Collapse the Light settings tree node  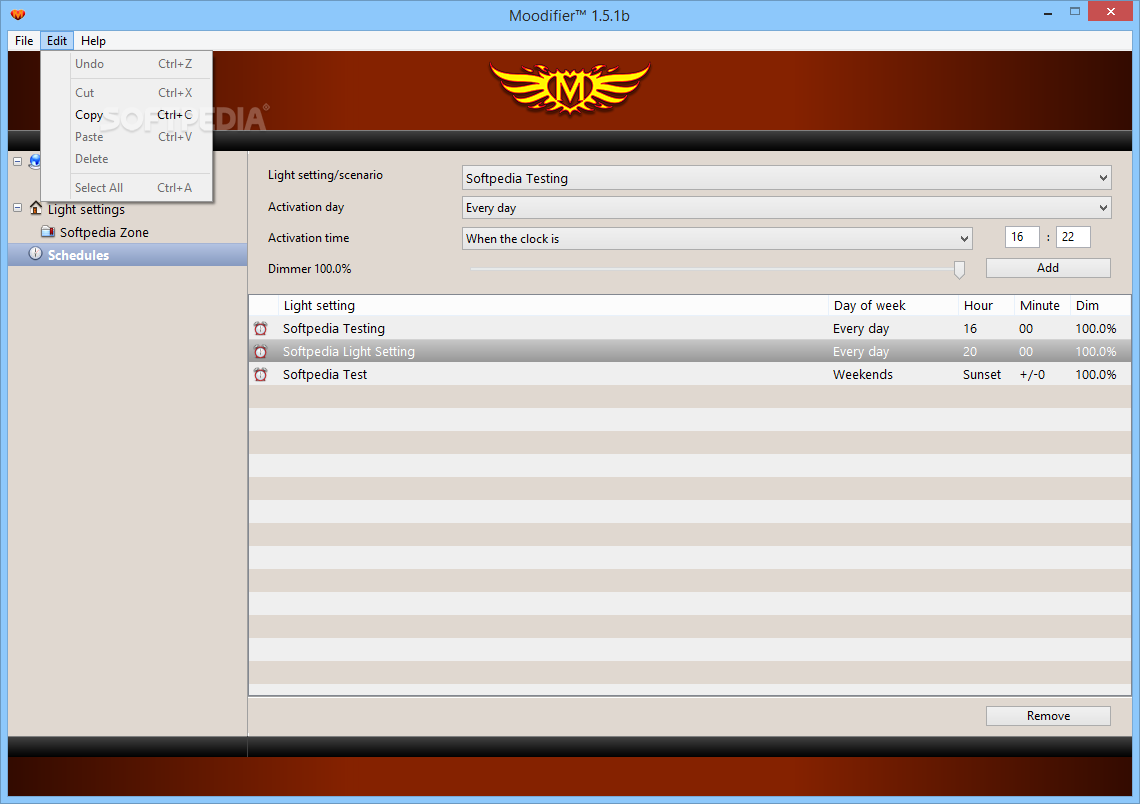click(x=17, y=208)
